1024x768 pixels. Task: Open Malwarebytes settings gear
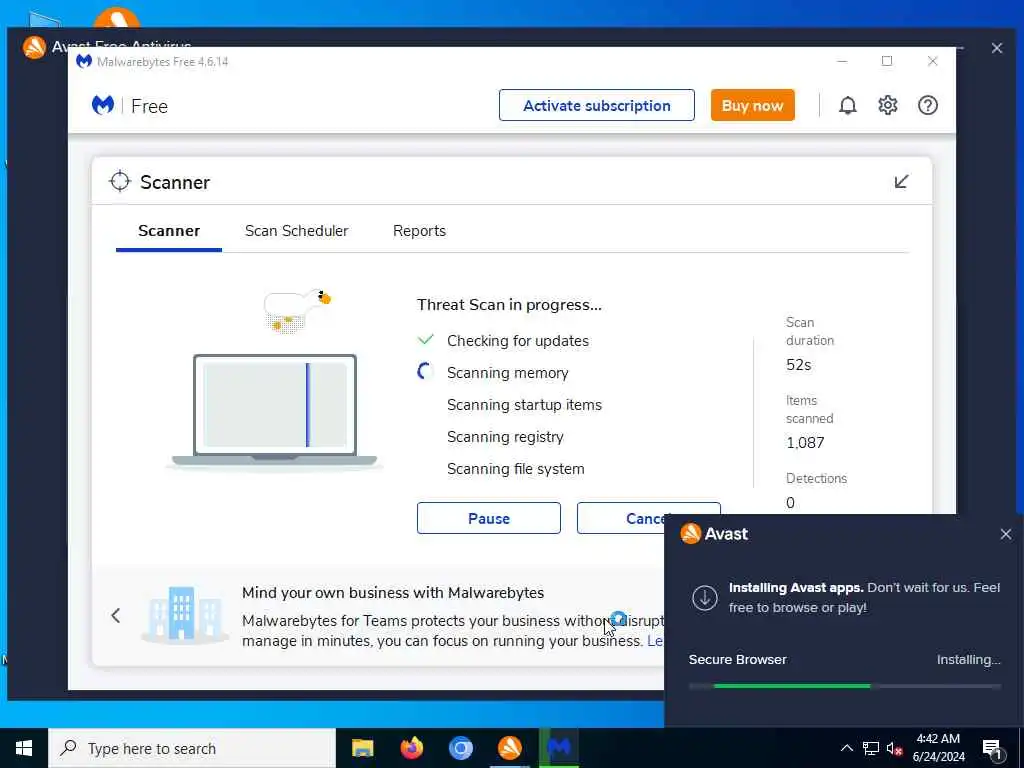pos(888,105)
